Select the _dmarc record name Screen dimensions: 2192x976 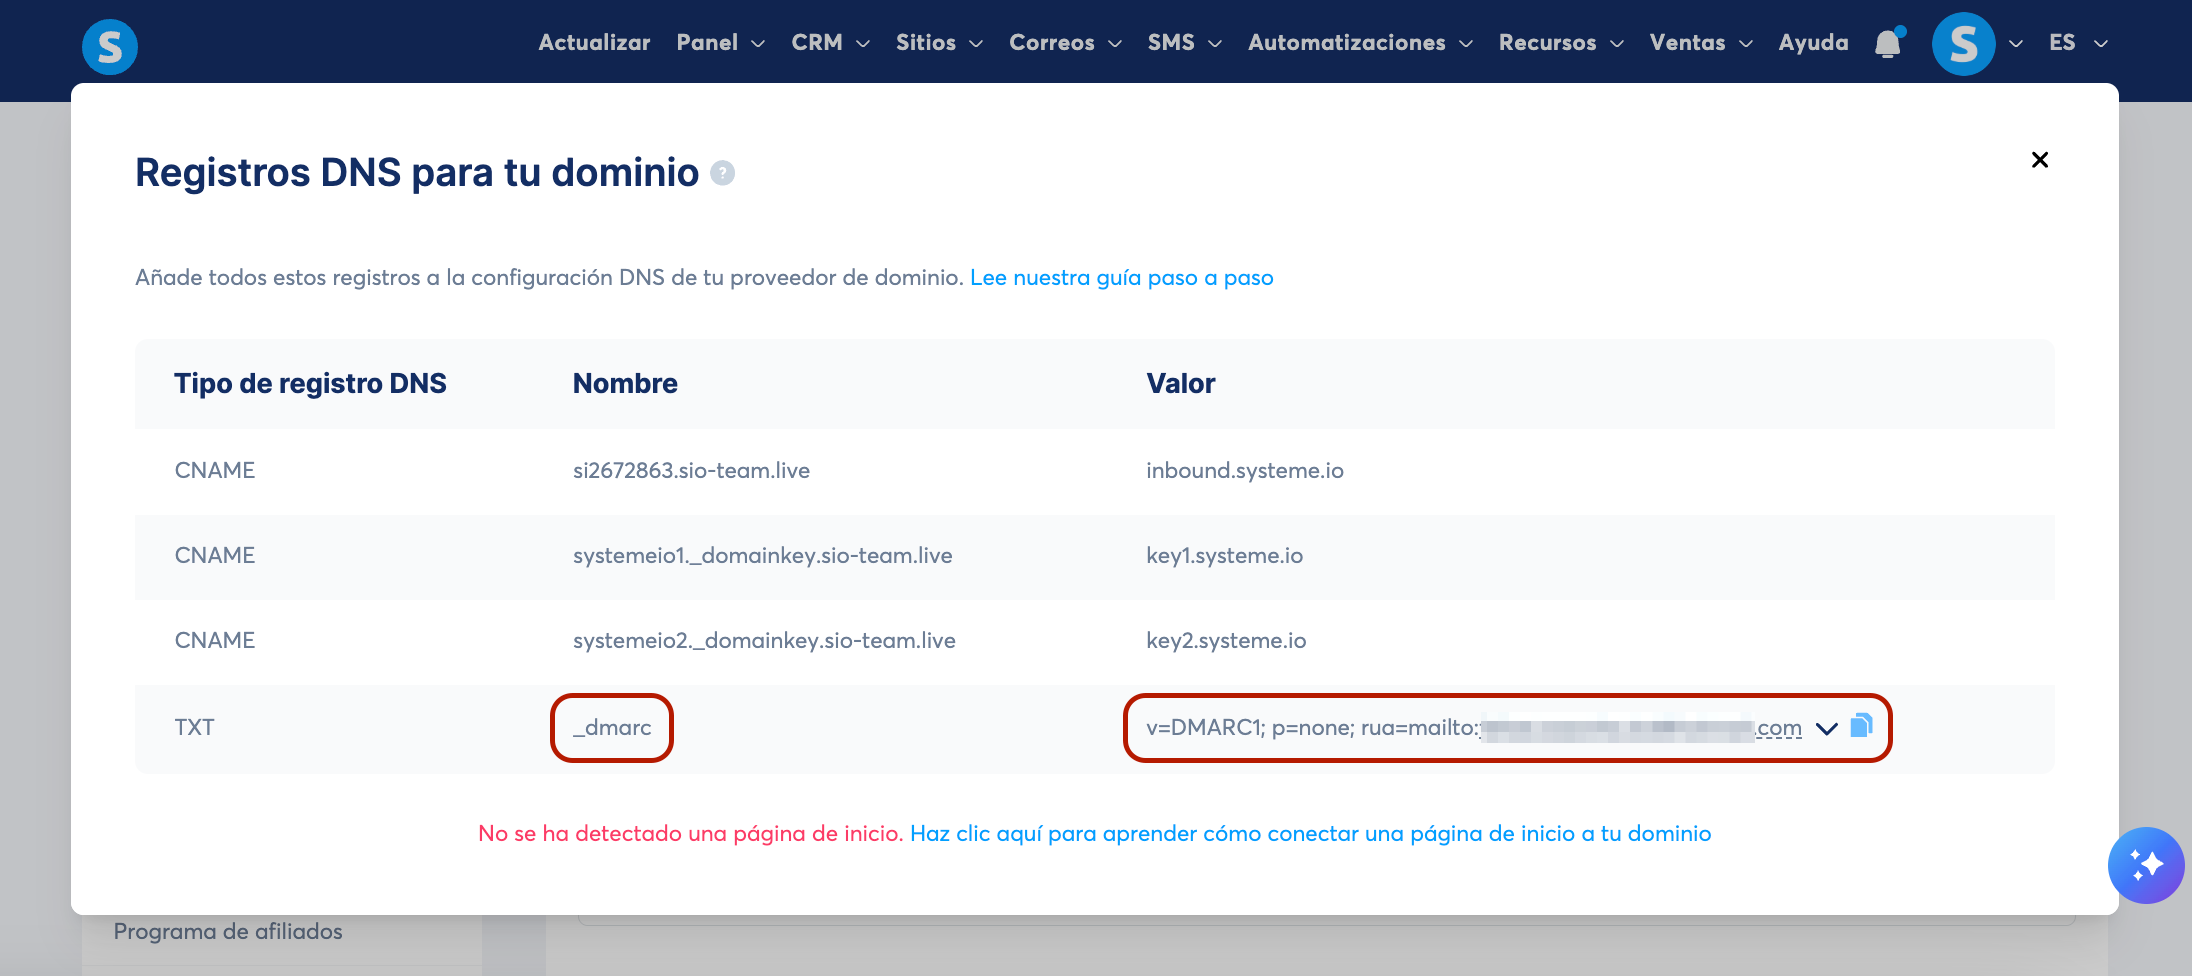612,728
